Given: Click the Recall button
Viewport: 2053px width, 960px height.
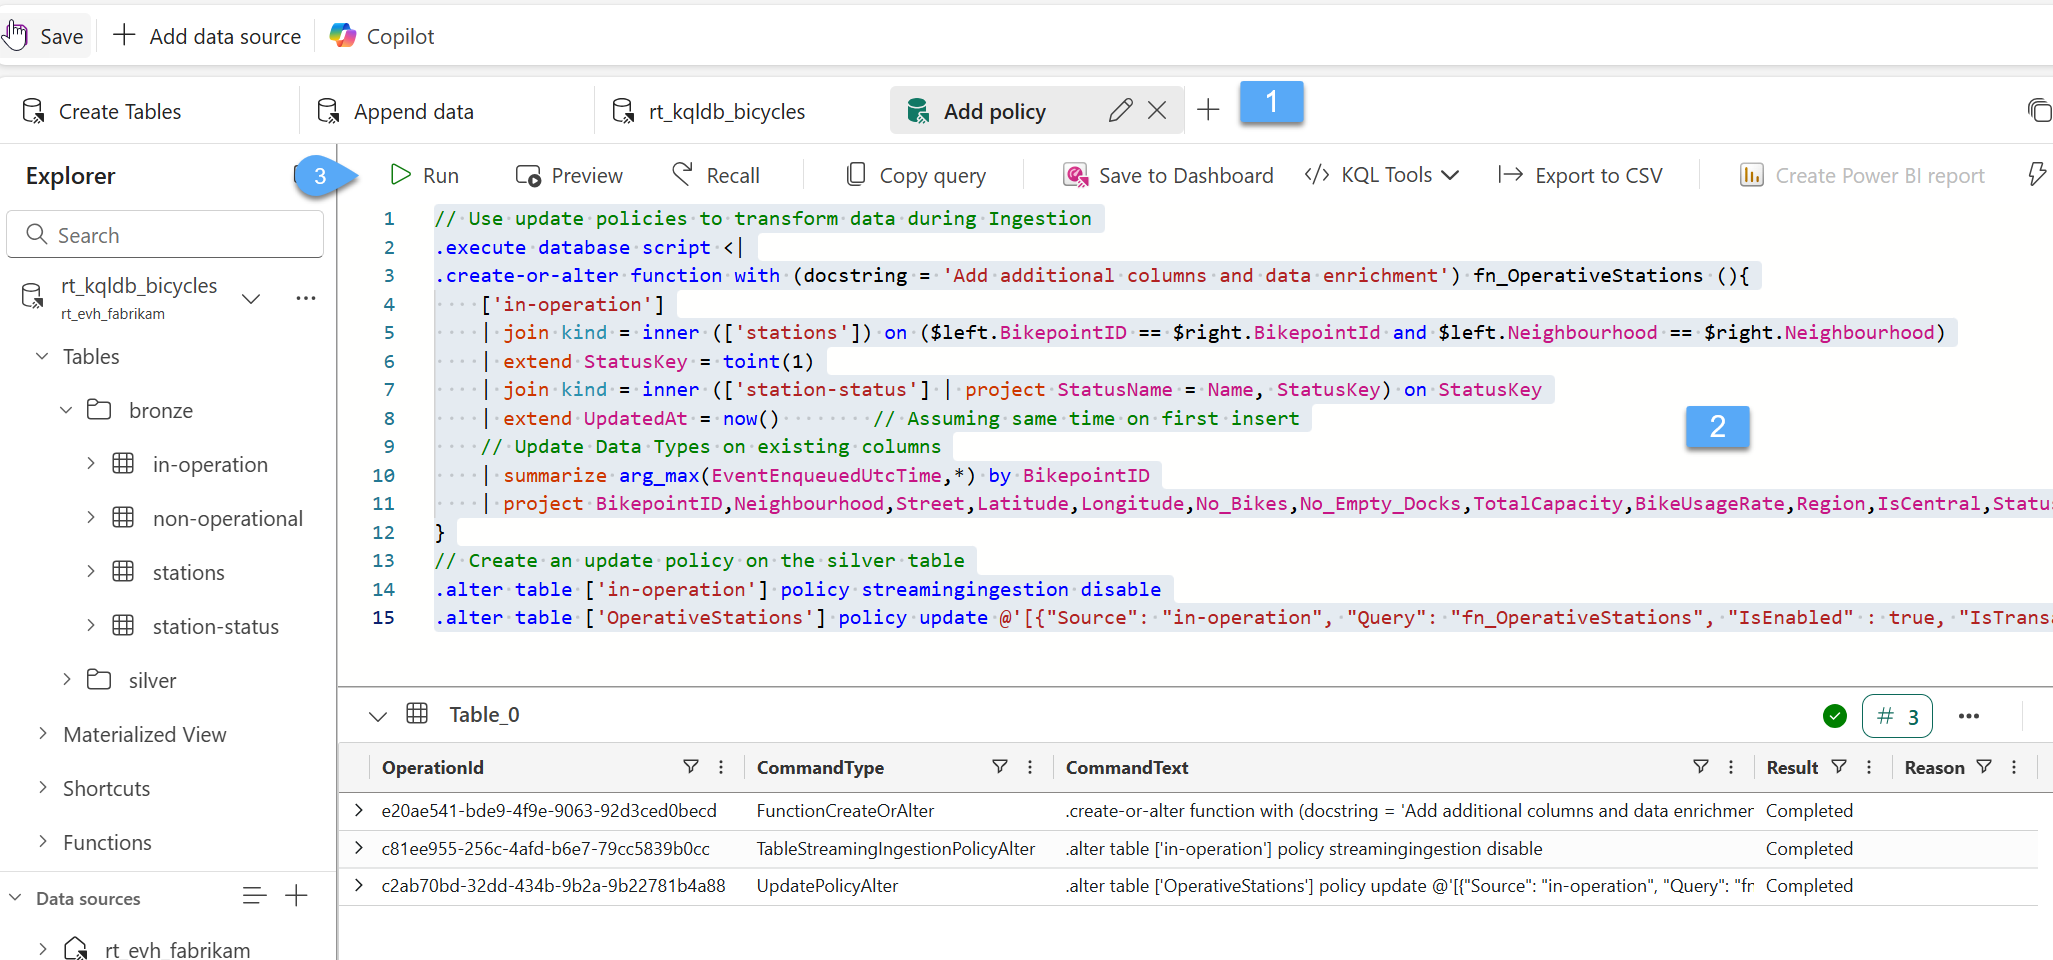Looking at the screenshot, I should 716,176.
